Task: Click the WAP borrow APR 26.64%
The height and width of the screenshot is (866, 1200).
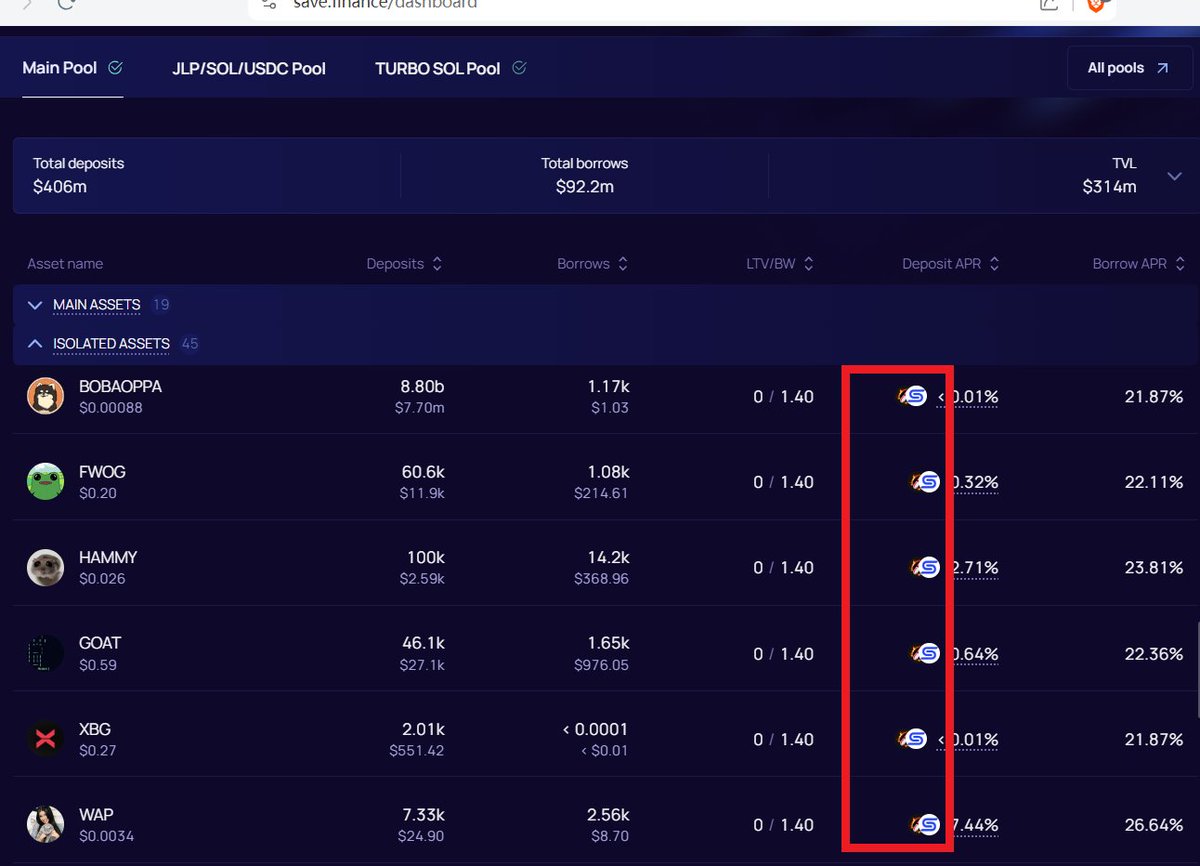Action: pos(1154,825)
